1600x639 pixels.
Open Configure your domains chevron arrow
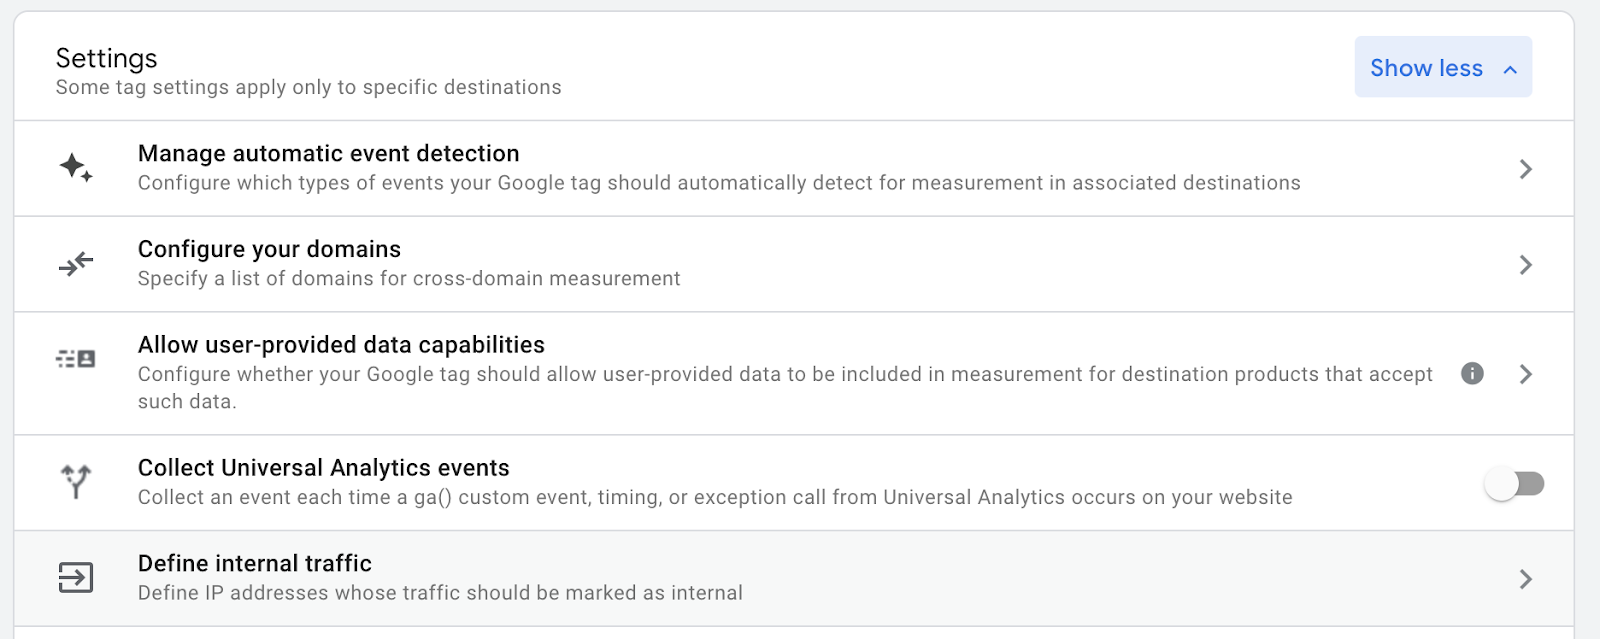click(x=1525, y=265)
